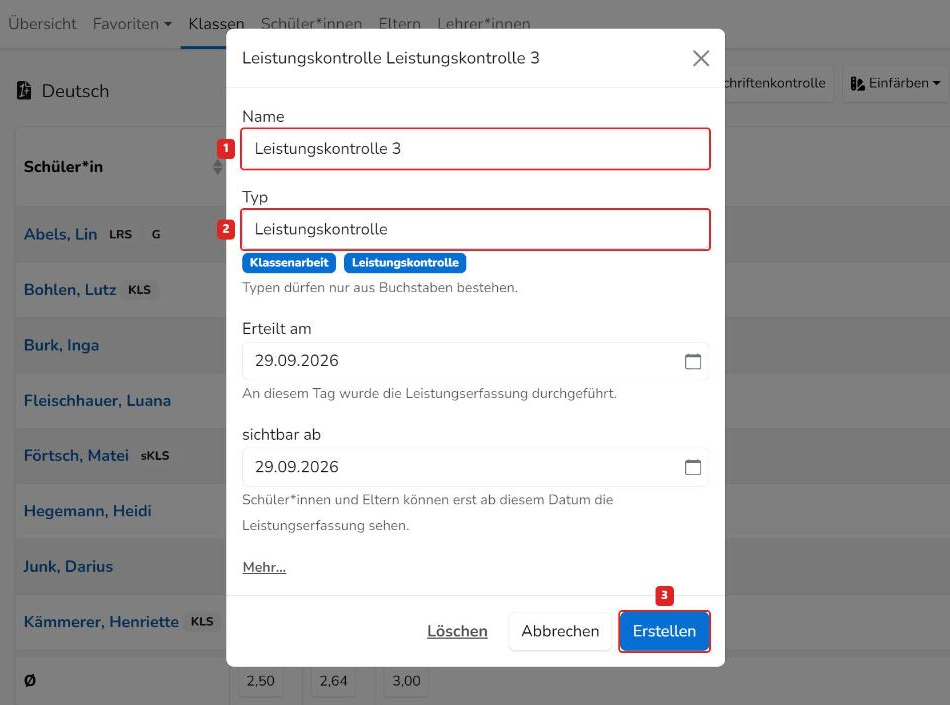Click the KLS badge next to Bohlen, Lutz
The image size is (950, 705).
point(139,290)
